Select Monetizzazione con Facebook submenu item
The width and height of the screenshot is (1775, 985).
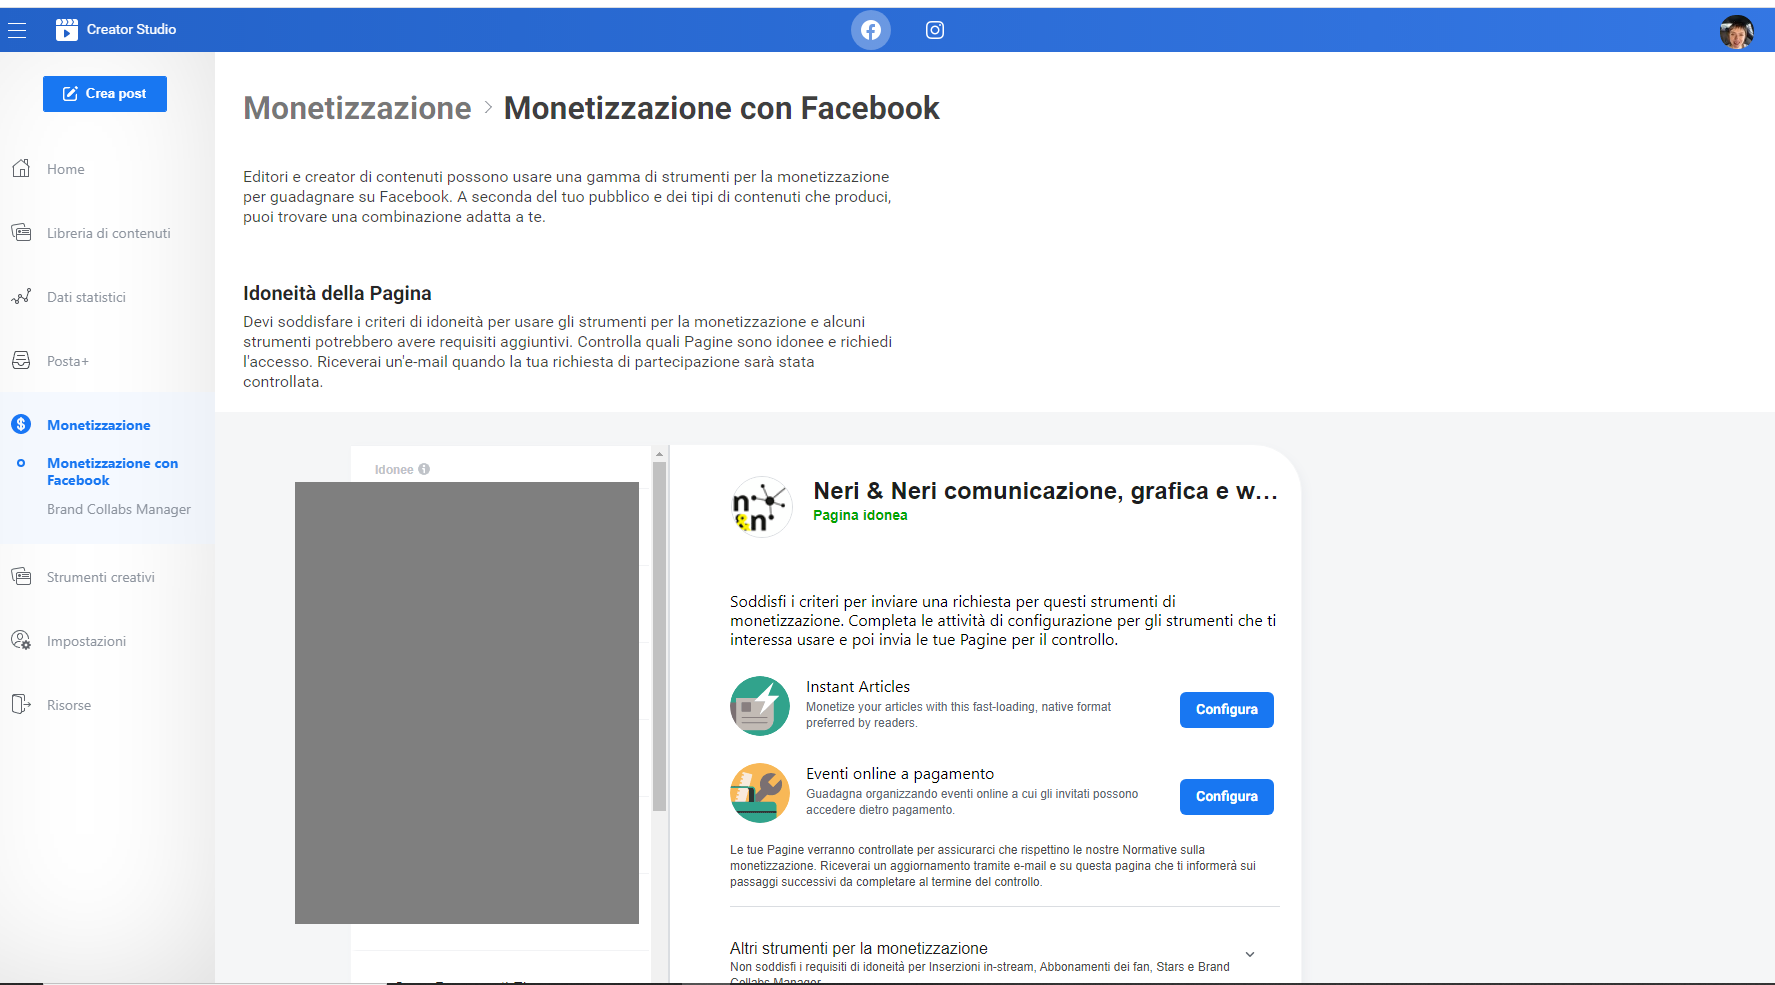[x=112, y=472]
